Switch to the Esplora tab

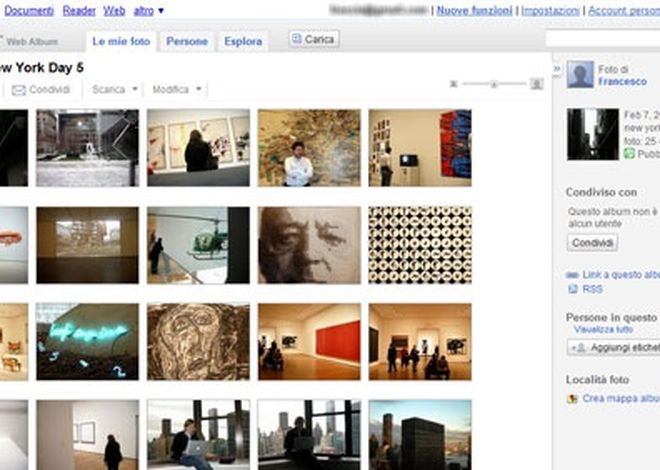(243, 41)
